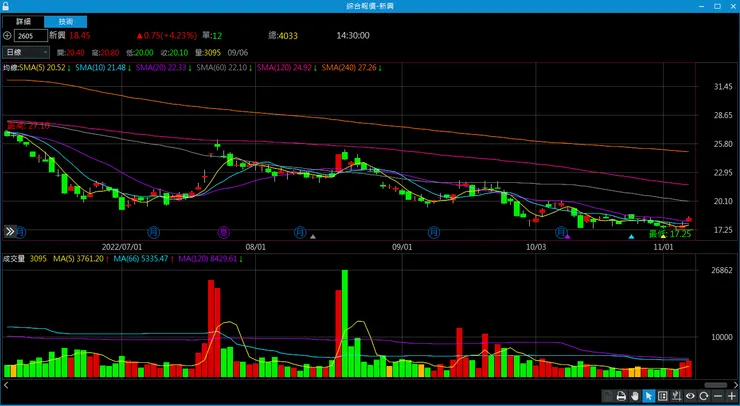Screen dimensions: 740x406
Task: Click the 成交量 volume label
Action: tap(14, 259)
